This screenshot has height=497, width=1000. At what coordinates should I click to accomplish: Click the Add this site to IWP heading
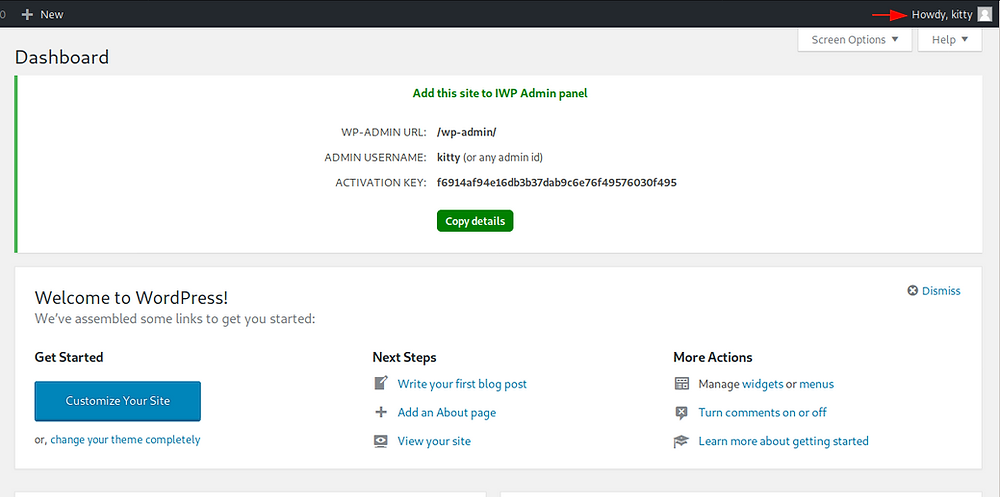500,93
